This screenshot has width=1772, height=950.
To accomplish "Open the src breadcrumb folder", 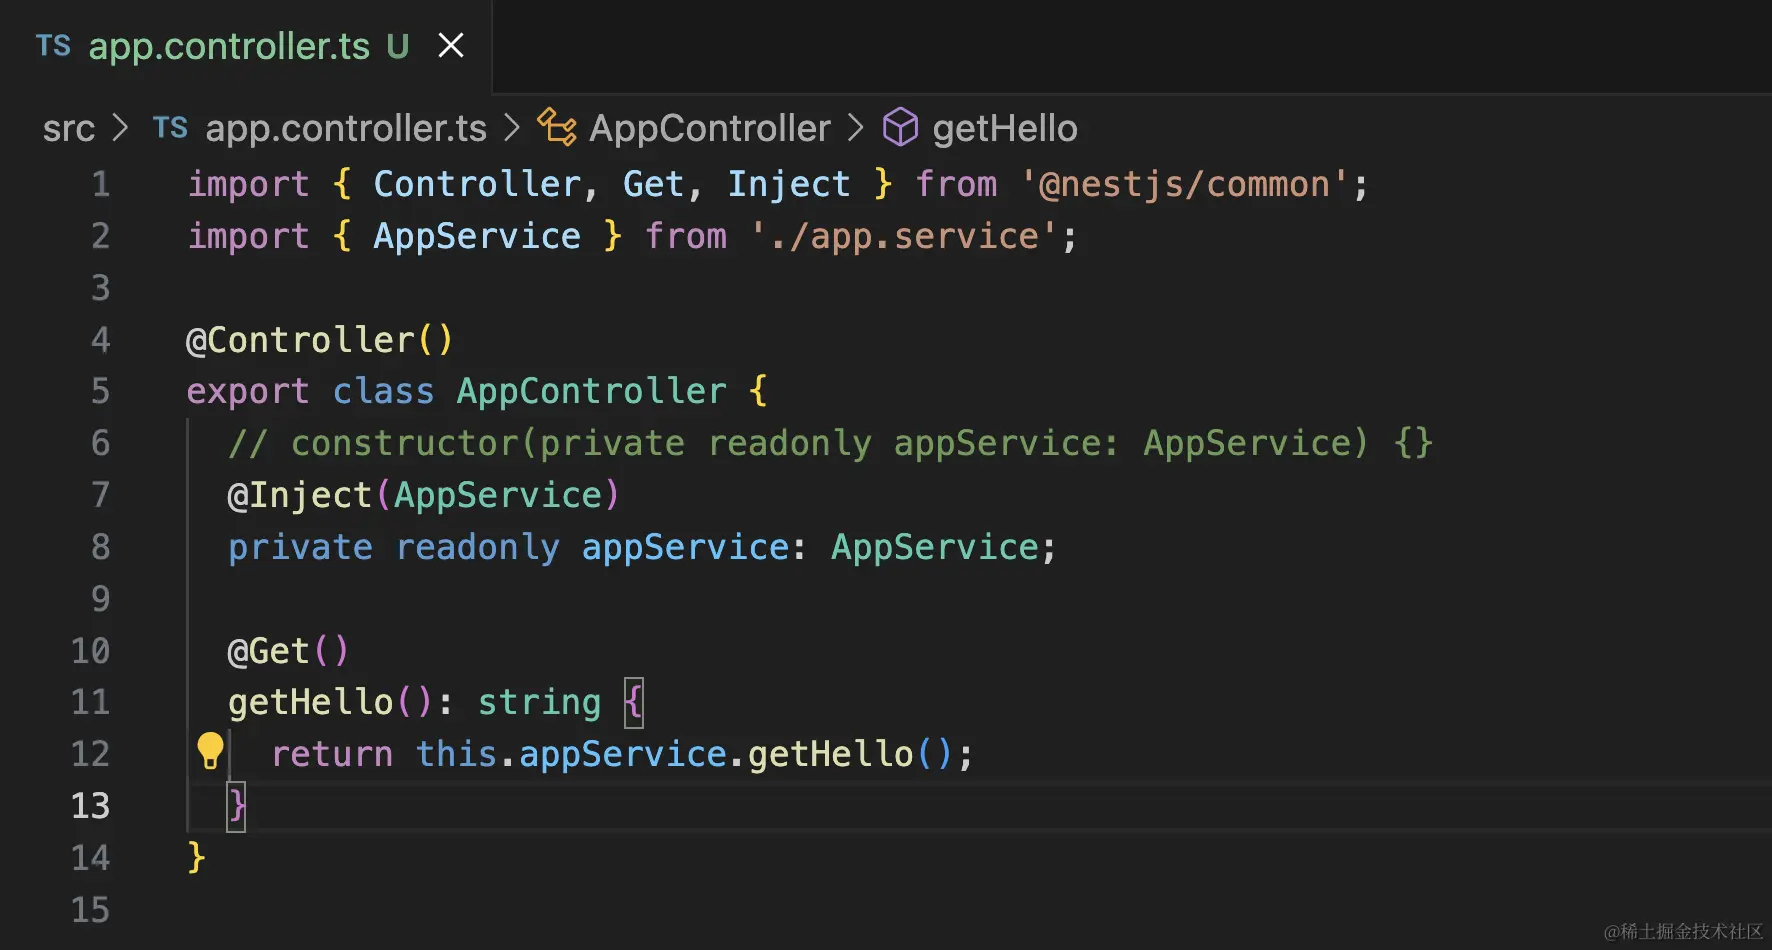I will pyautogui.click(x=68, y=128).
